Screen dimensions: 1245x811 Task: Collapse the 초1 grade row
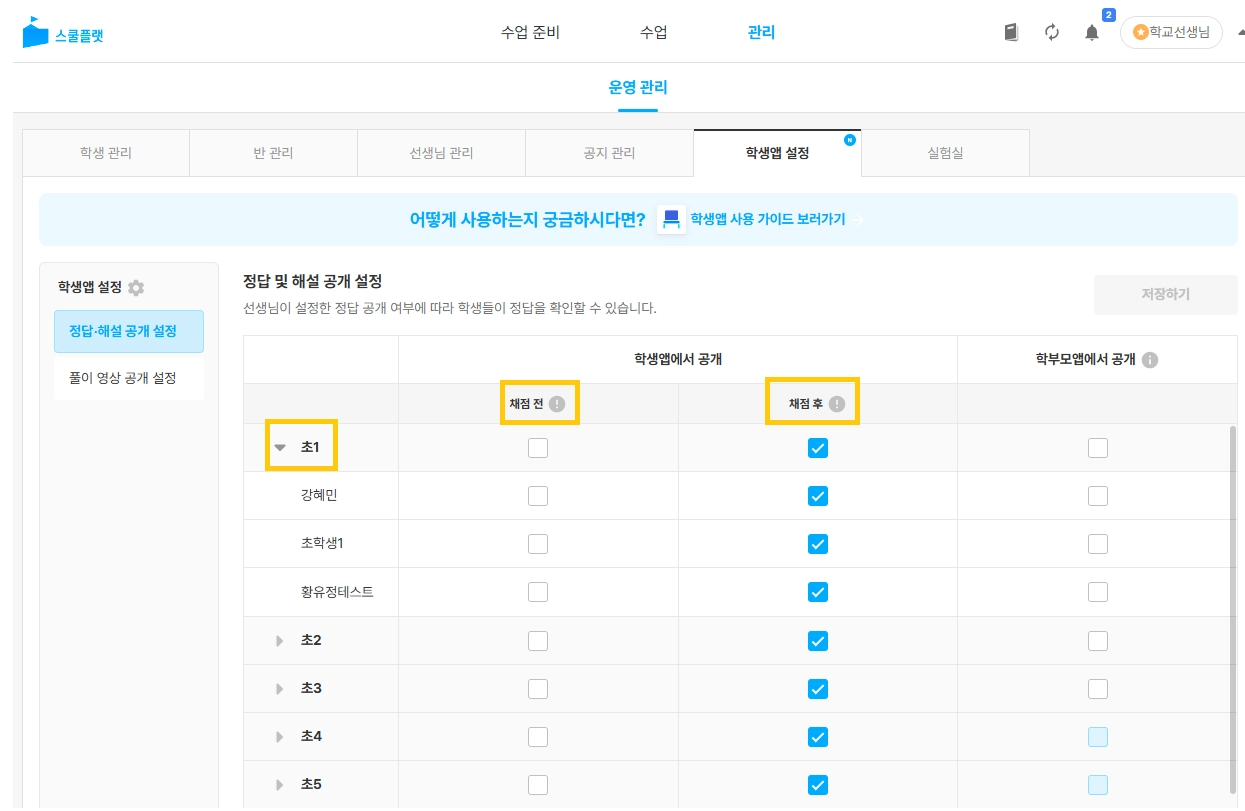point(280,447)
